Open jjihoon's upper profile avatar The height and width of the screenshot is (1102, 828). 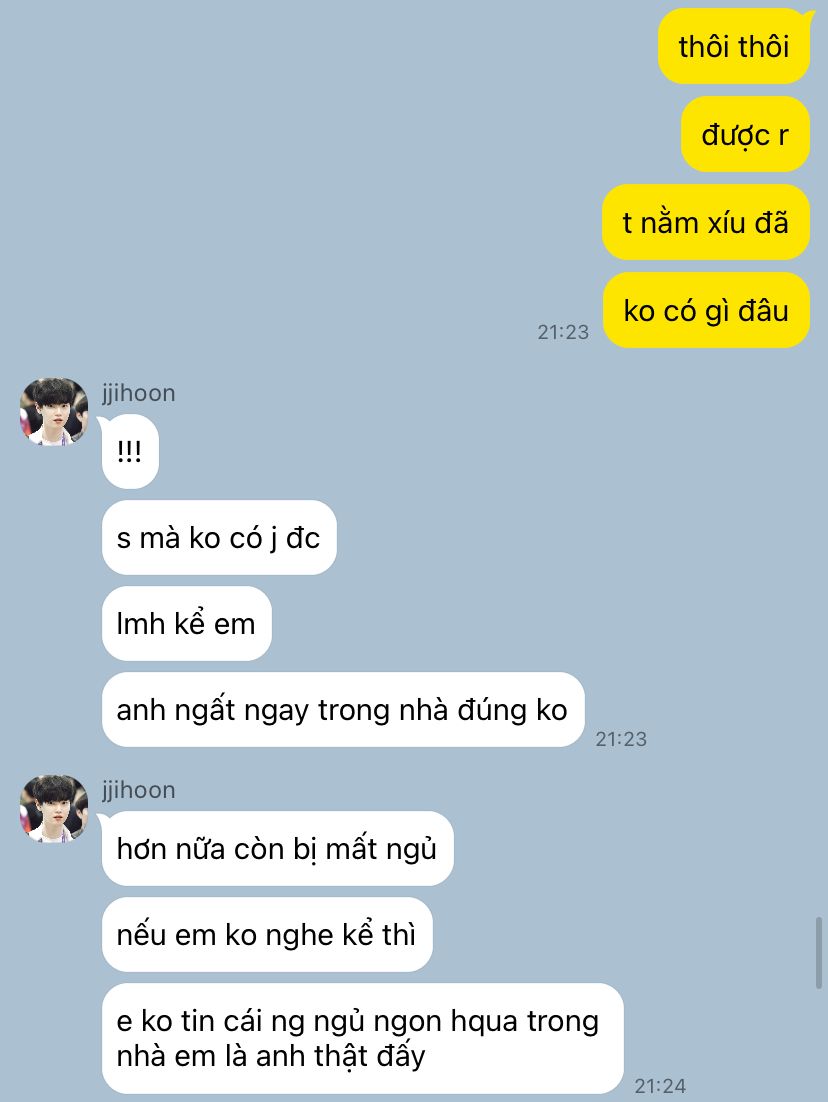point(53,412)
